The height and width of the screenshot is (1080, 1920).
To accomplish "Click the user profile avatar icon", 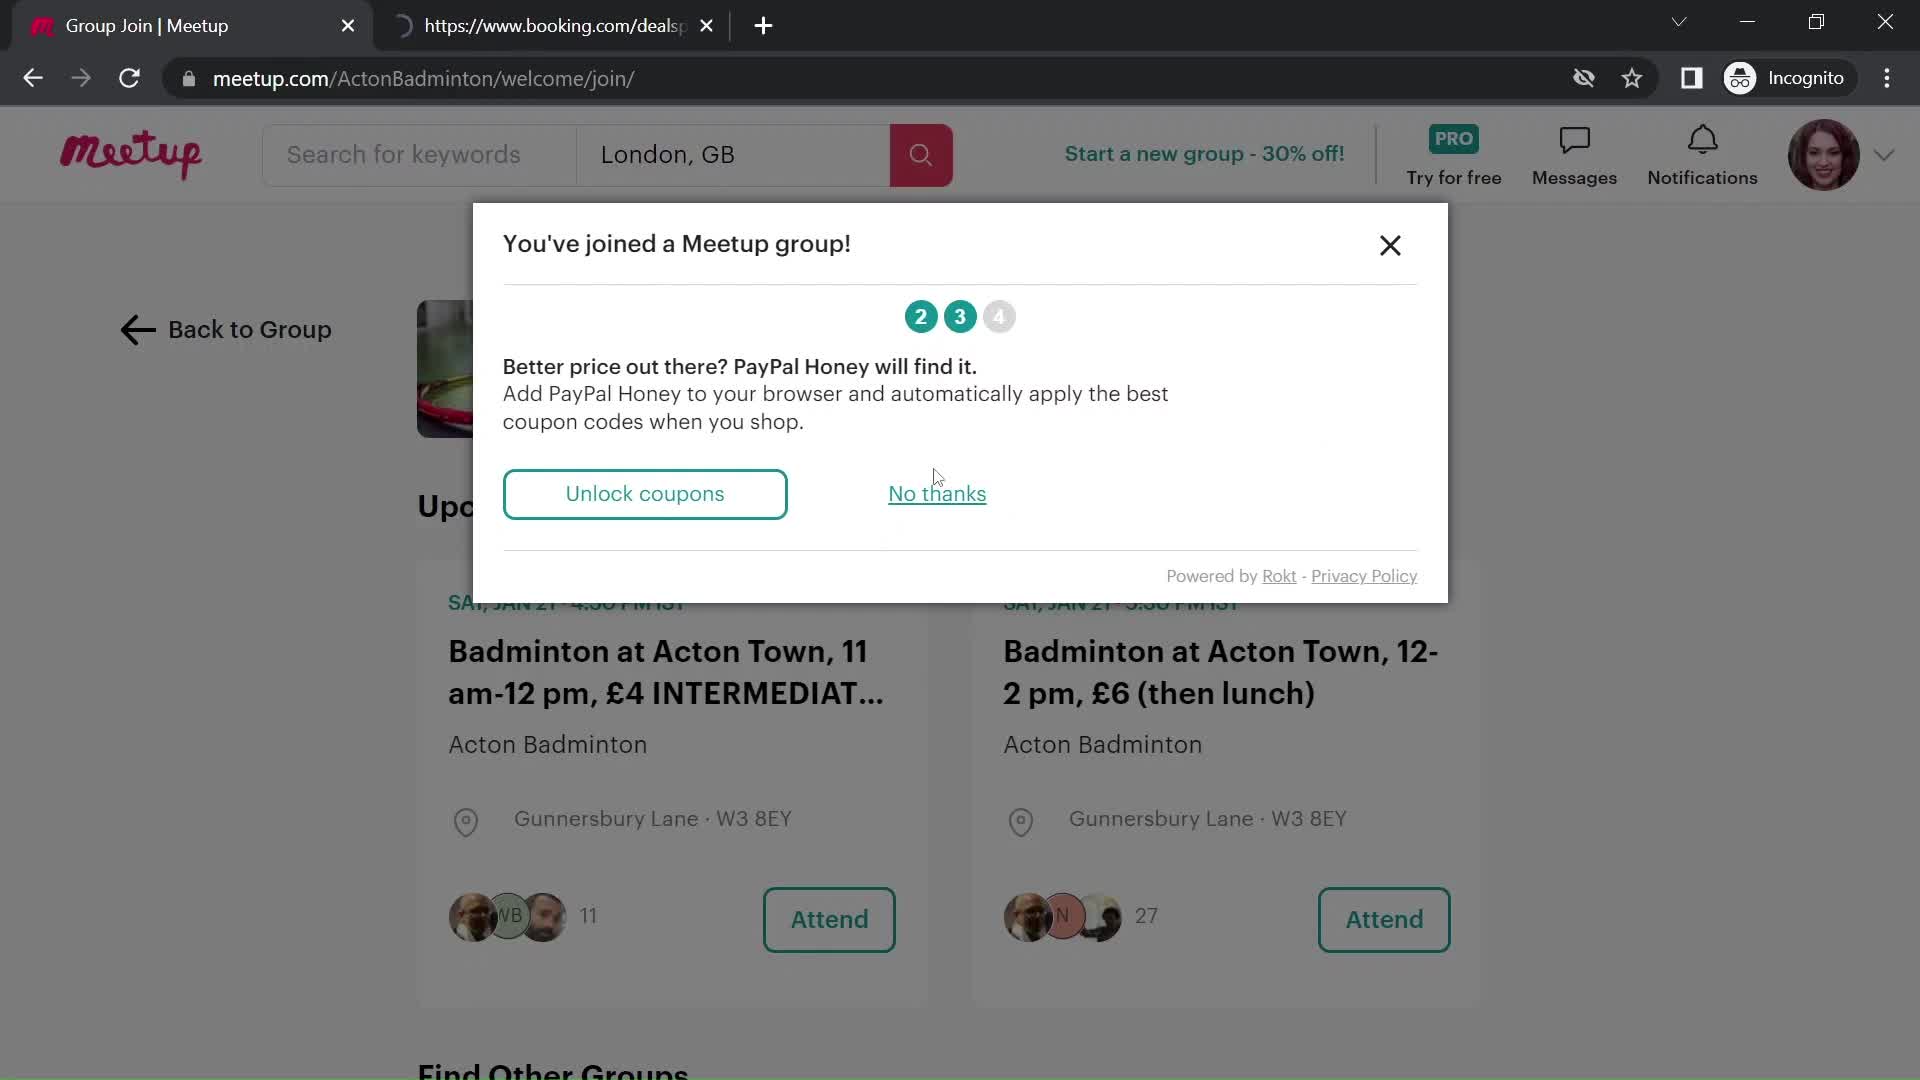I will pos(1825,154).
